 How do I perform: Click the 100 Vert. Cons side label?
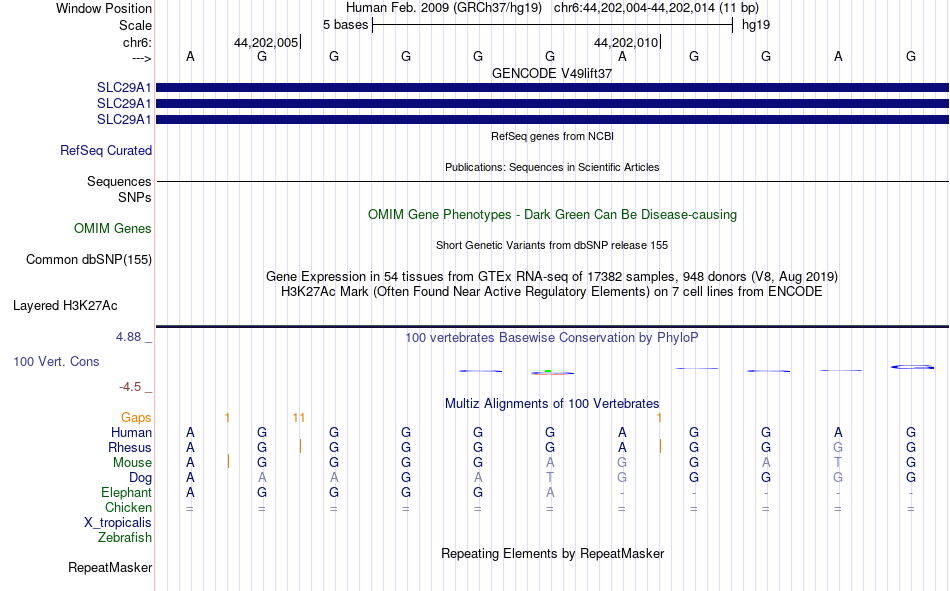56,362
